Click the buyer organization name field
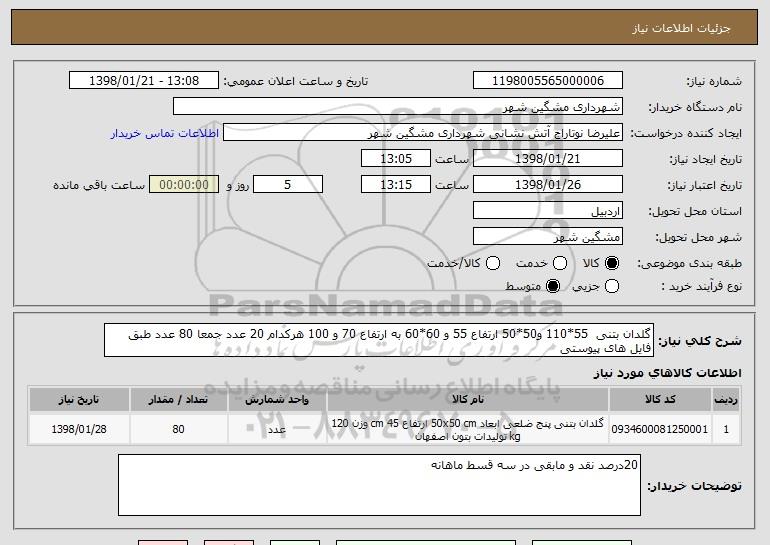The height and width of the screenshot is (545, 770). click(x=398, y=107)
